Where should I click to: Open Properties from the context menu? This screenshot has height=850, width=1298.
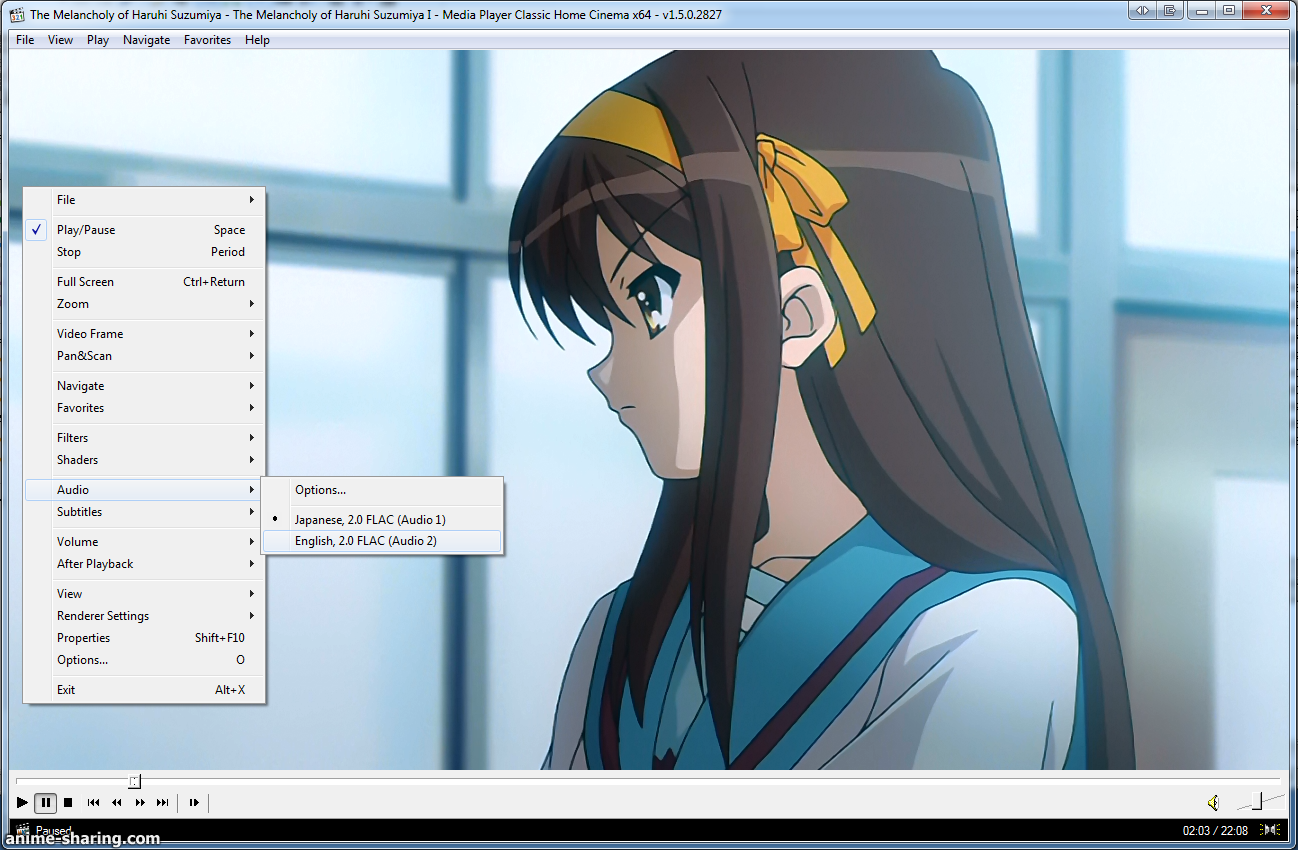tap(144, 638)
